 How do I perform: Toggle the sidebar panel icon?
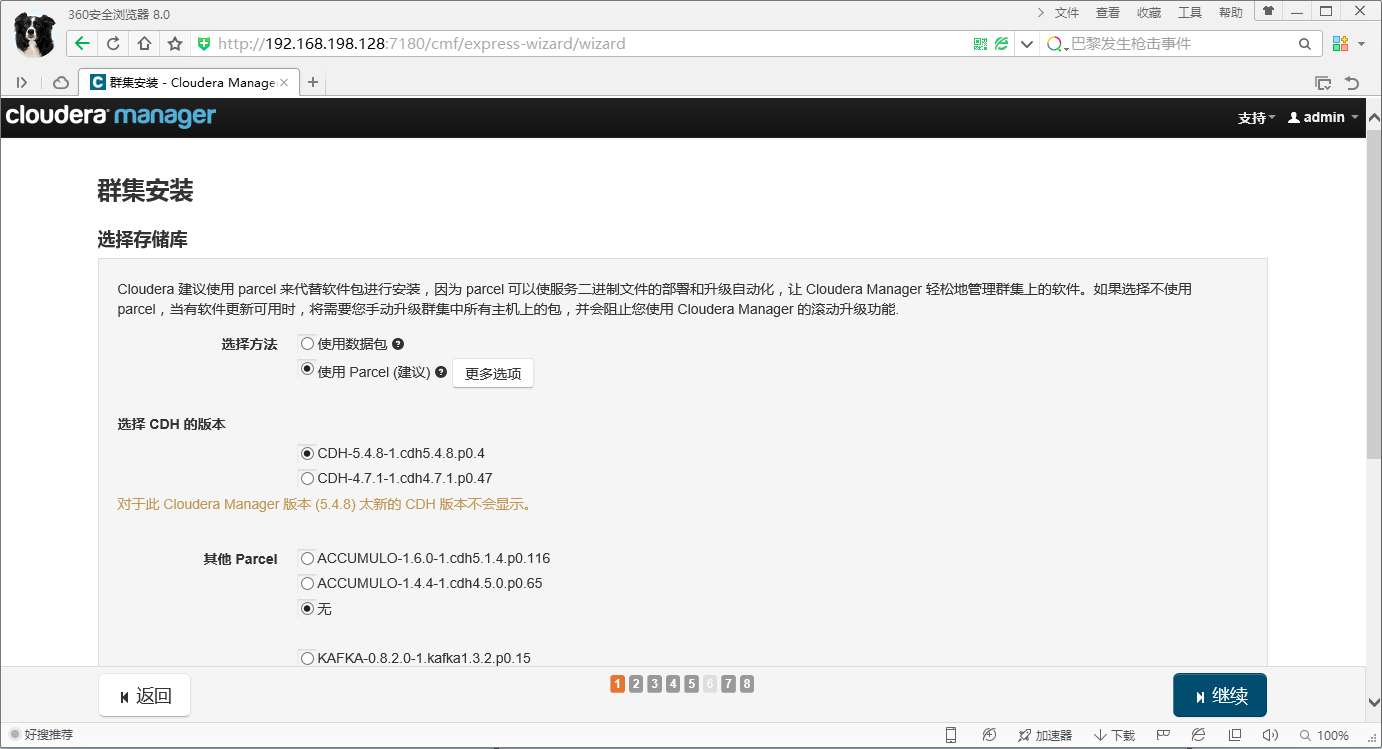(x=22, y=83)
